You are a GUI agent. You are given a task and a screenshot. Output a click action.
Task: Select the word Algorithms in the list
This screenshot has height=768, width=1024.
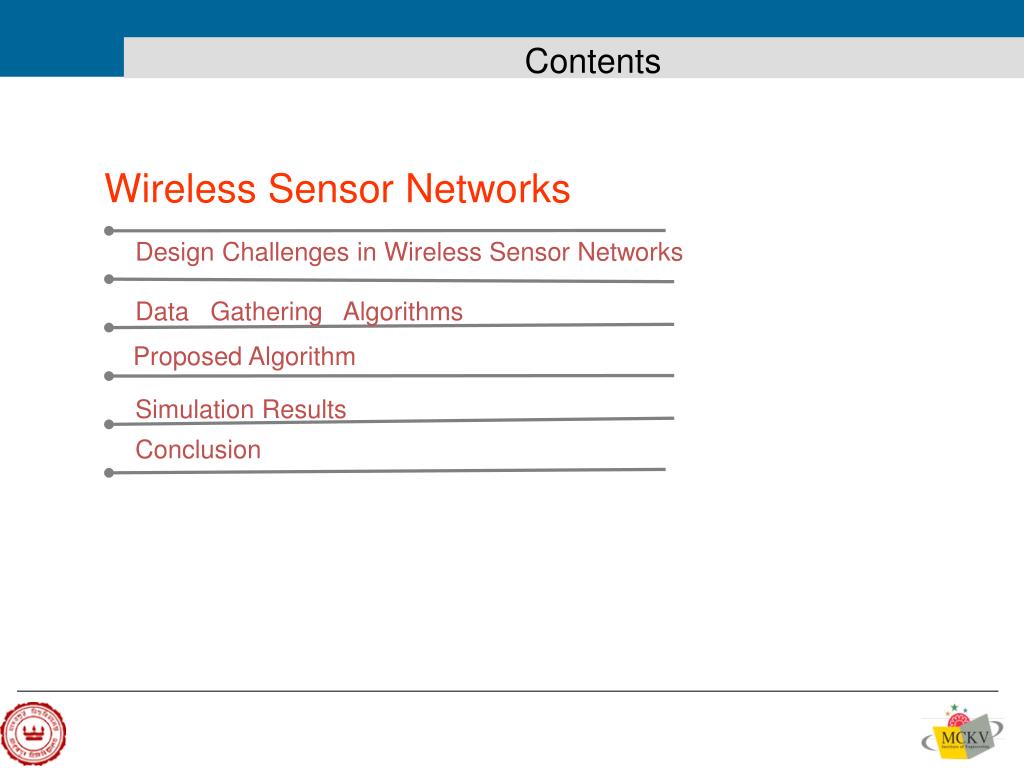pos(403,312)
